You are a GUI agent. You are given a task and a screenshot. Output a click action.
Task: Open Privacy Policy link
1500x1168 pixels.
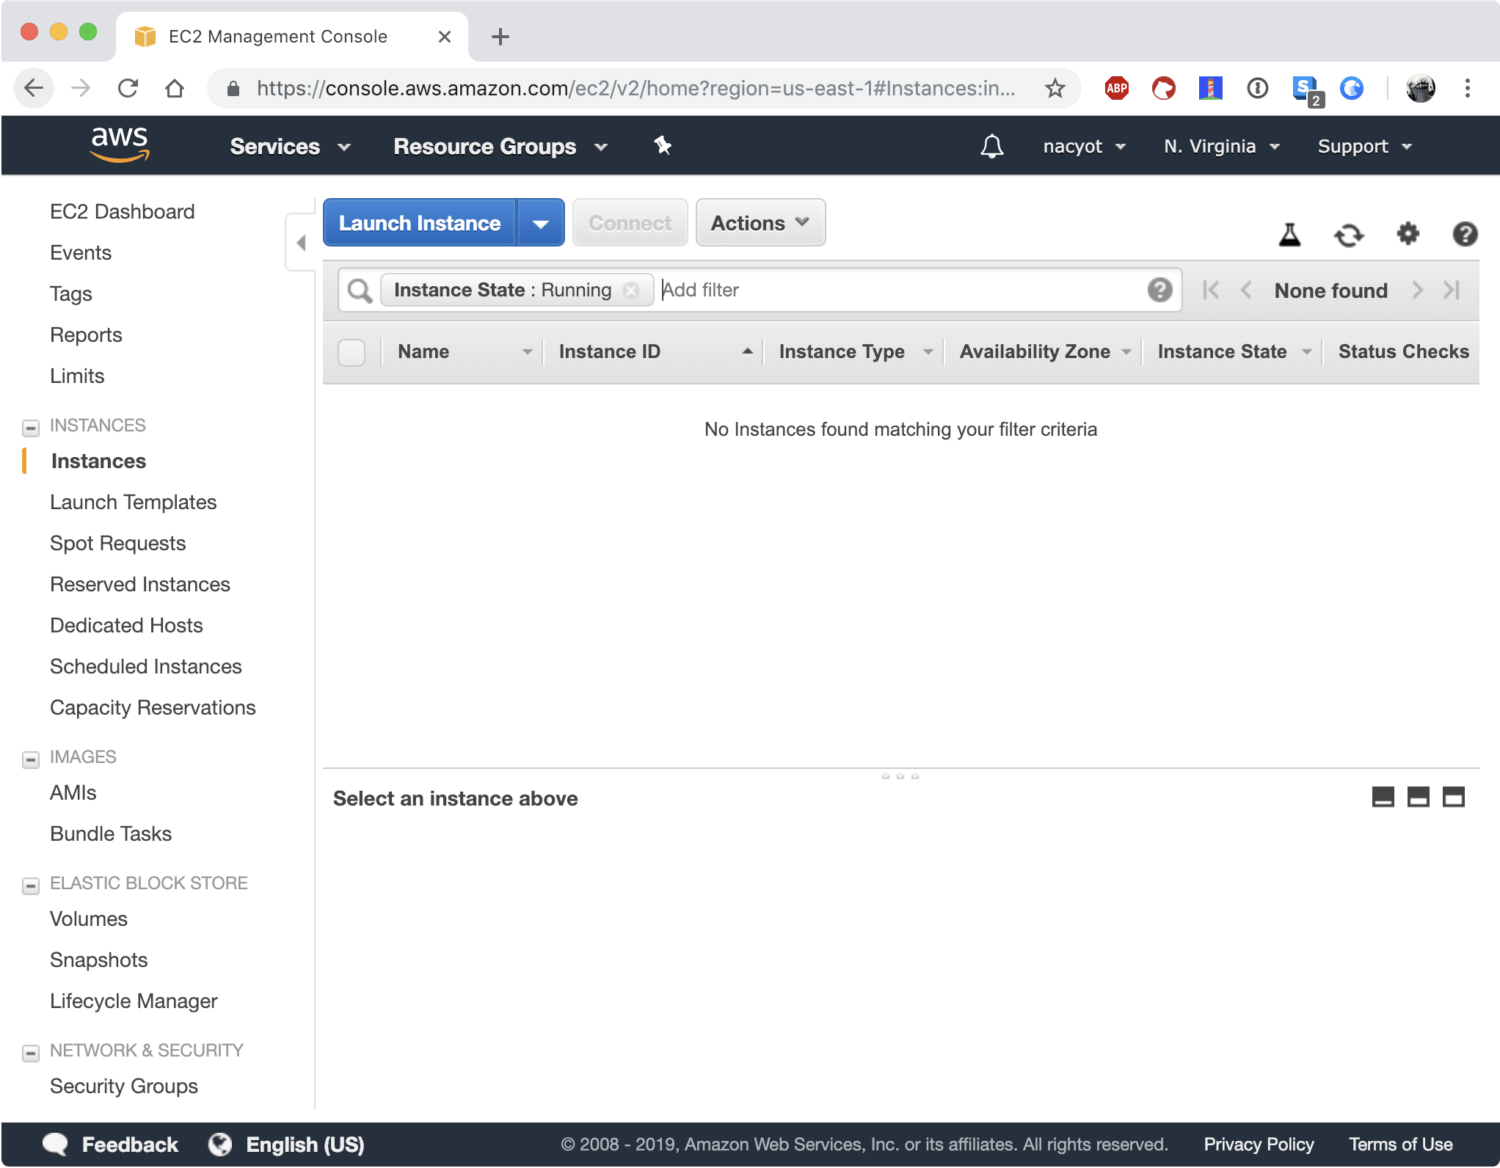click(x=1259, y=1145)
